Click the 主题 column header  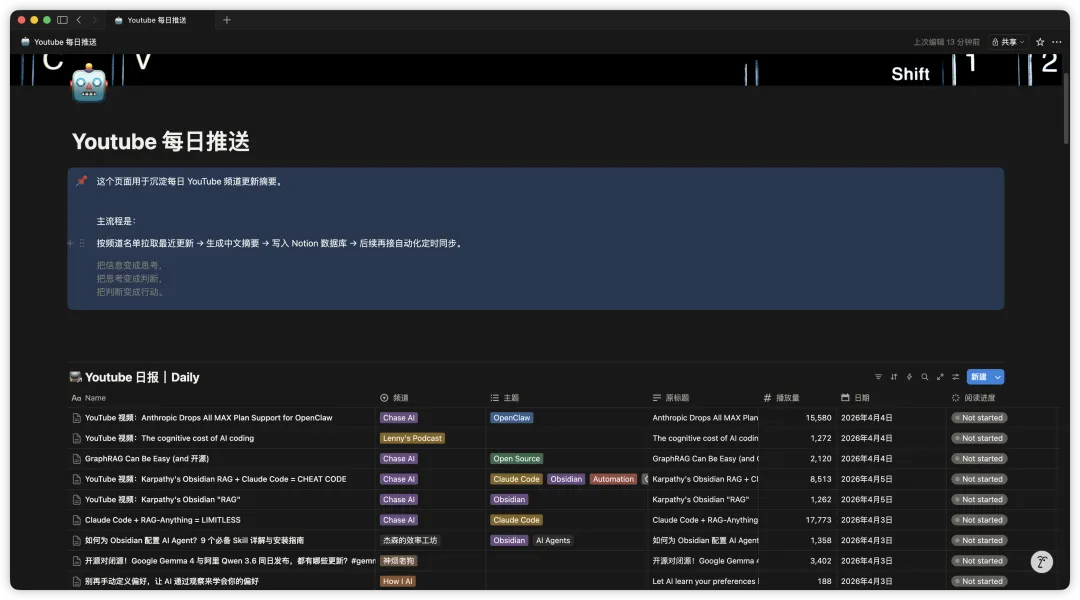[505, 398]
